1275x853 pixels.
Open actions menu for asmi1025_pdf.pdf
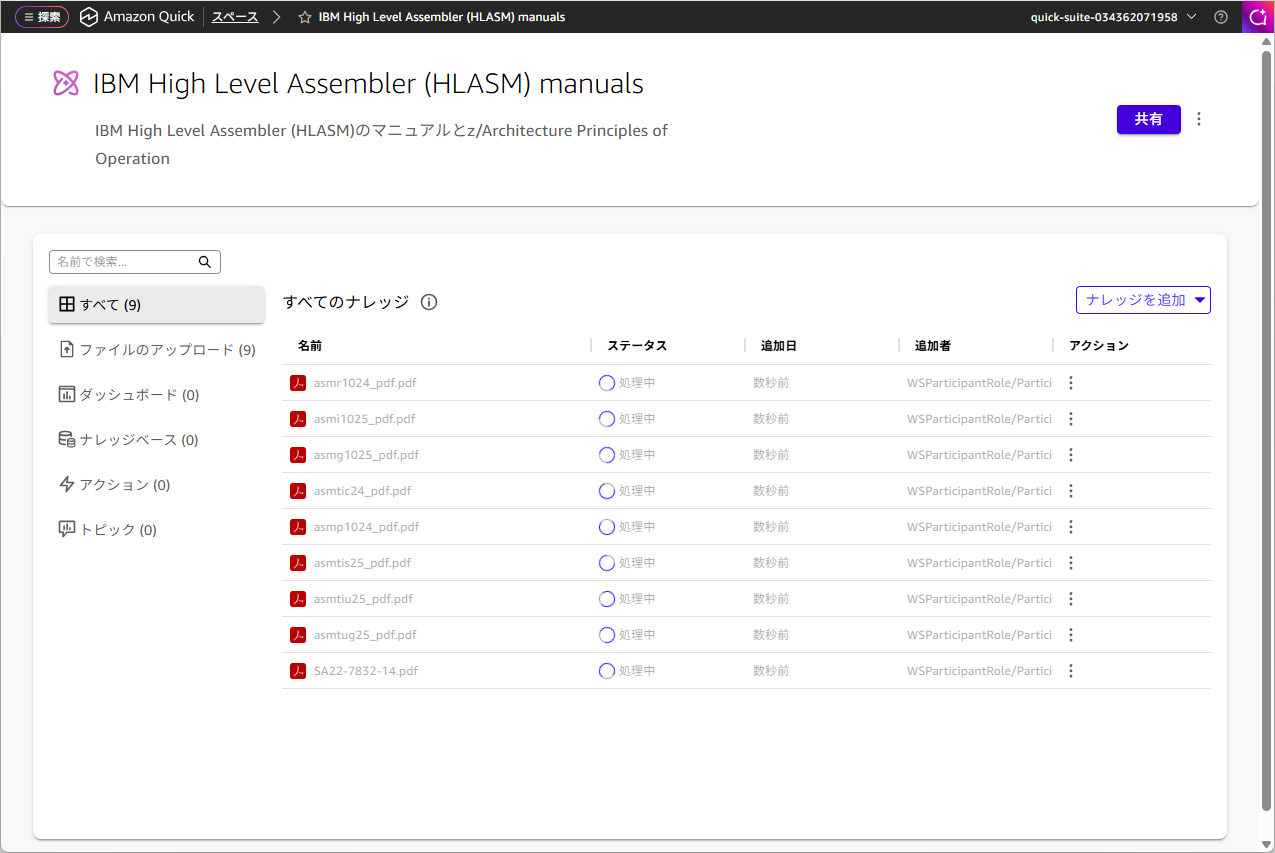(1071, 419)
